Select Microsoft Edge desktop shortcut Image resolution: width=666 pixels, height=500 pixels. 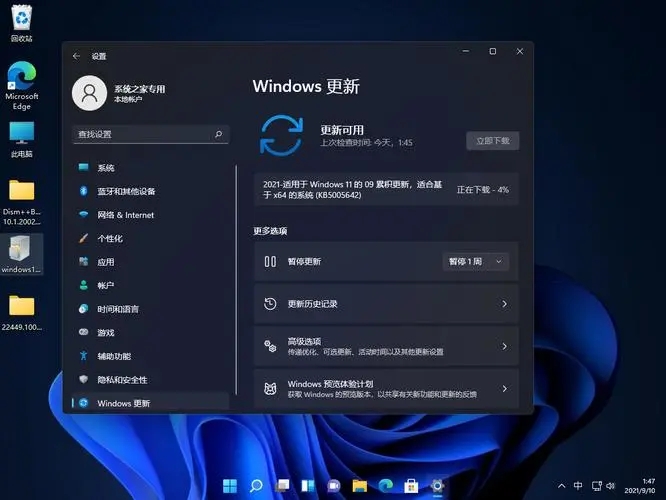point(22,86)
